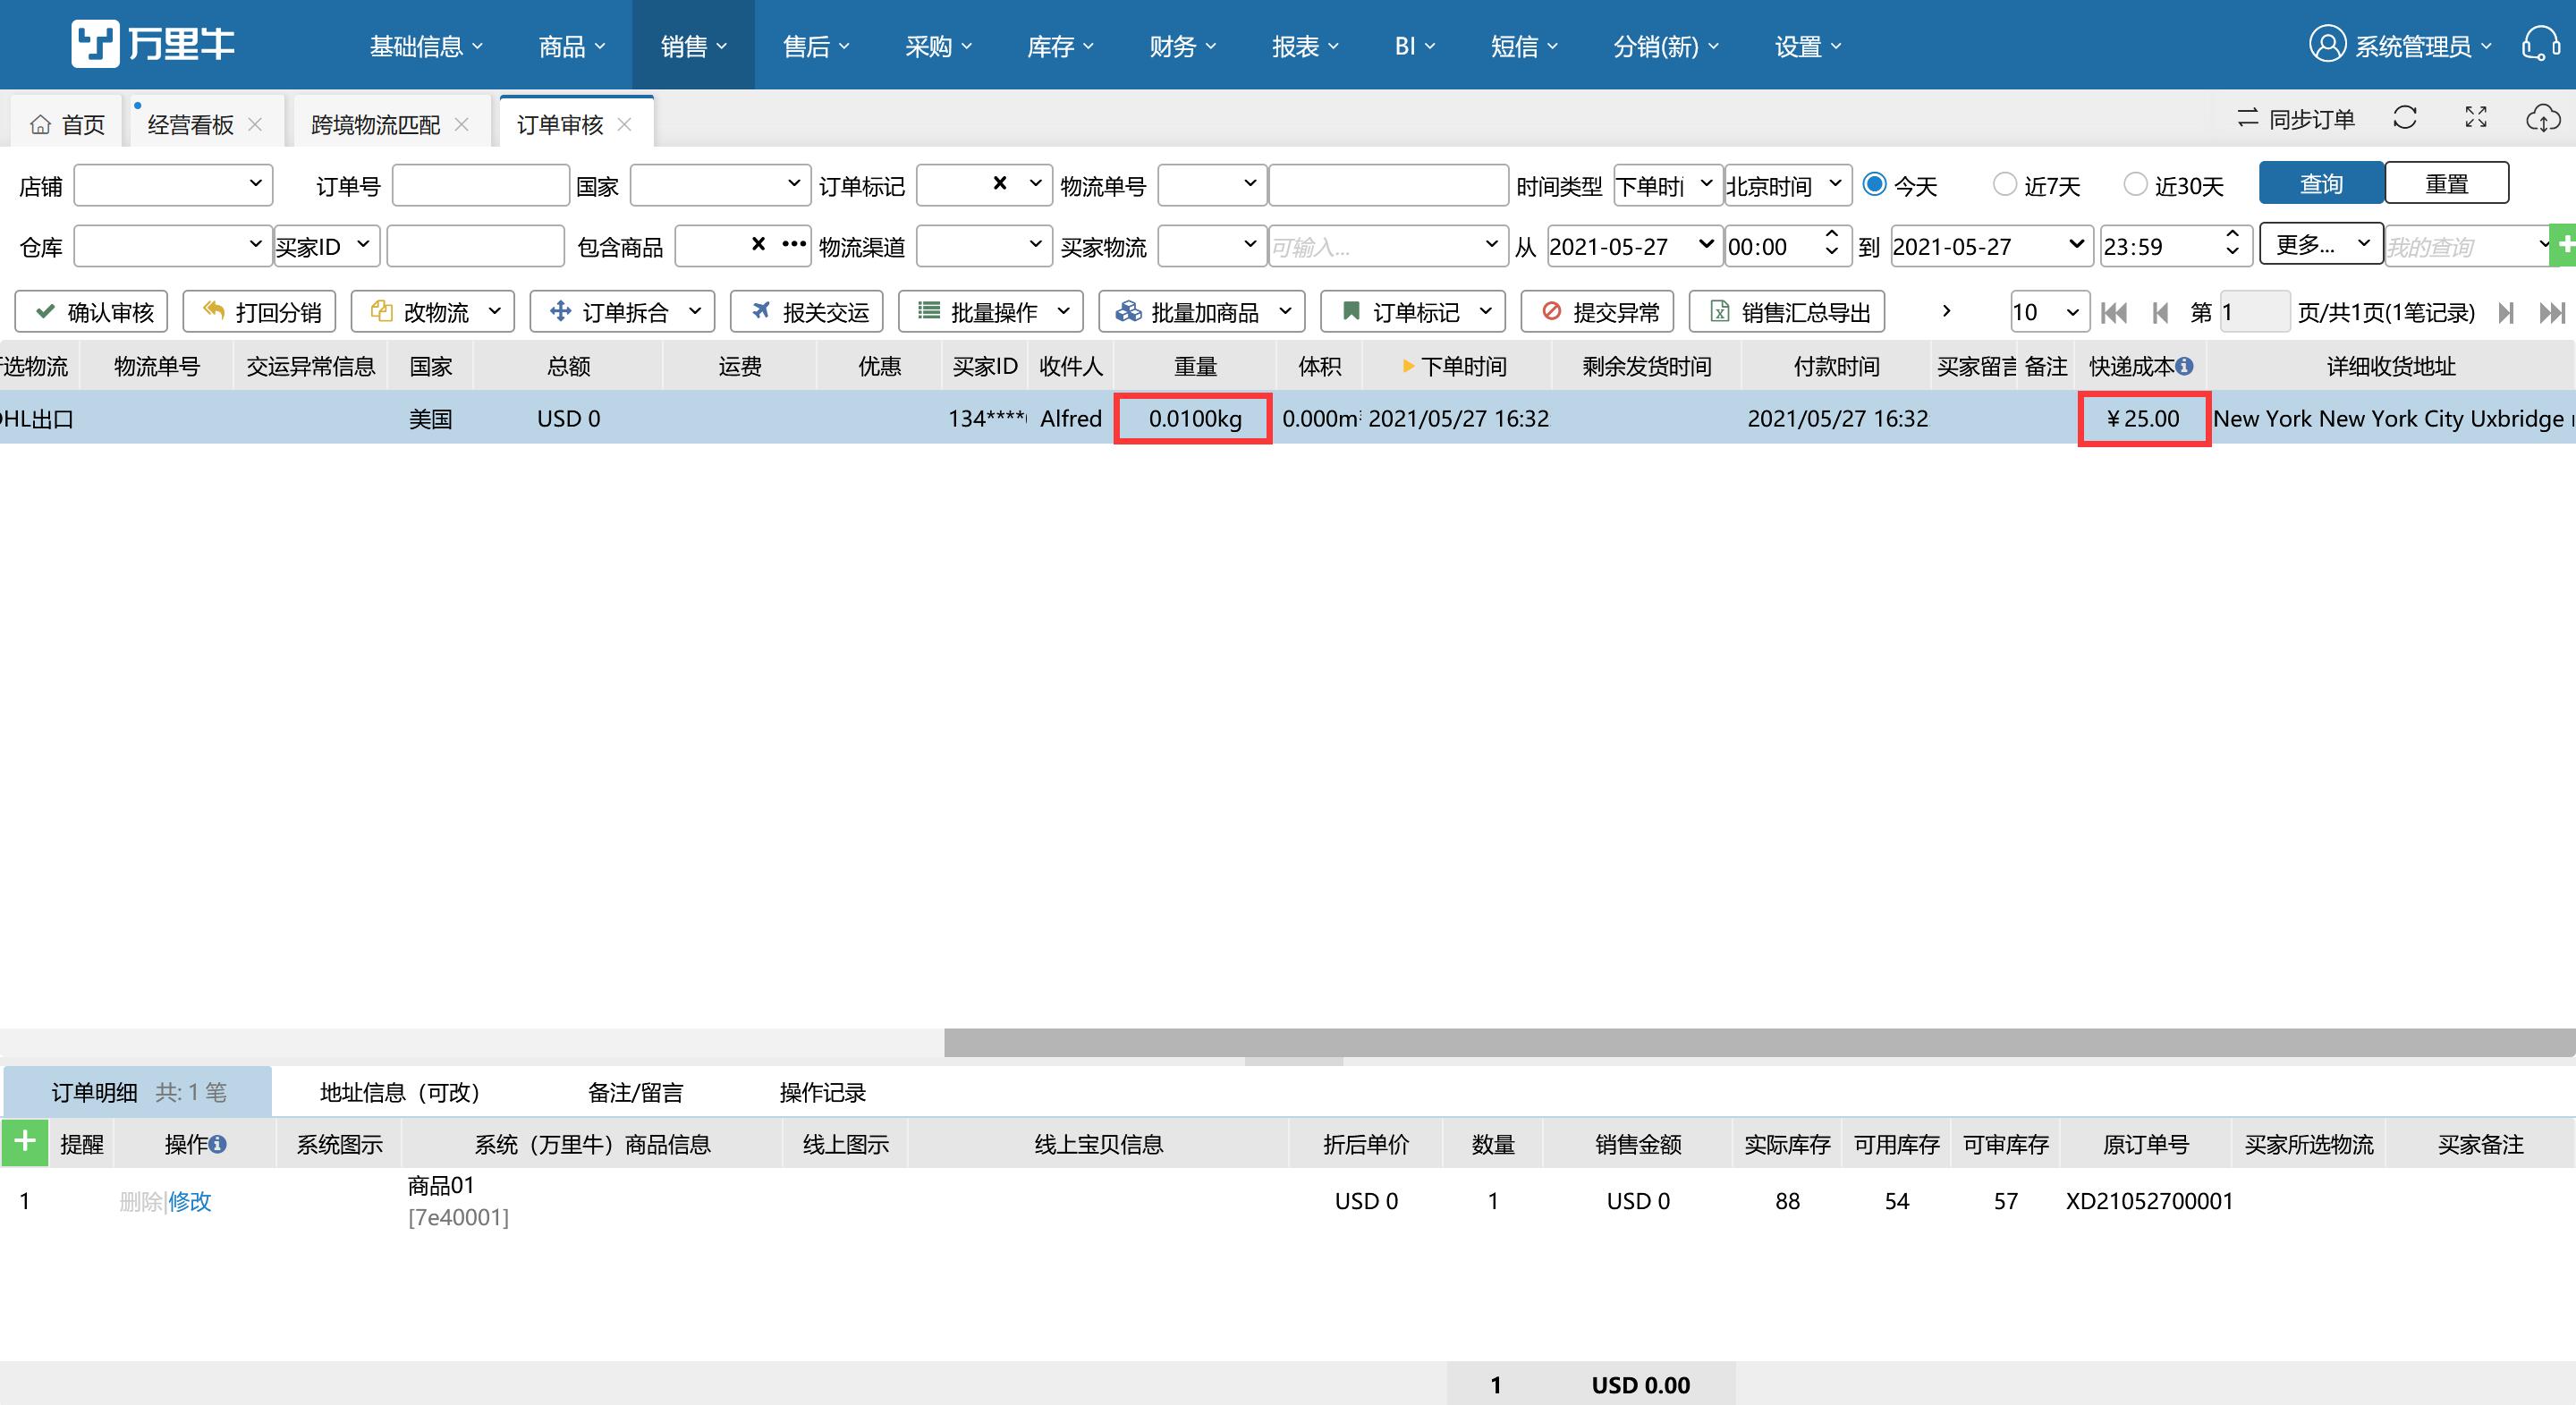Screen dimensions: 2576x1405
Task: Switch to the 备注/留言 tab
Action: [x=635, y=1092]
